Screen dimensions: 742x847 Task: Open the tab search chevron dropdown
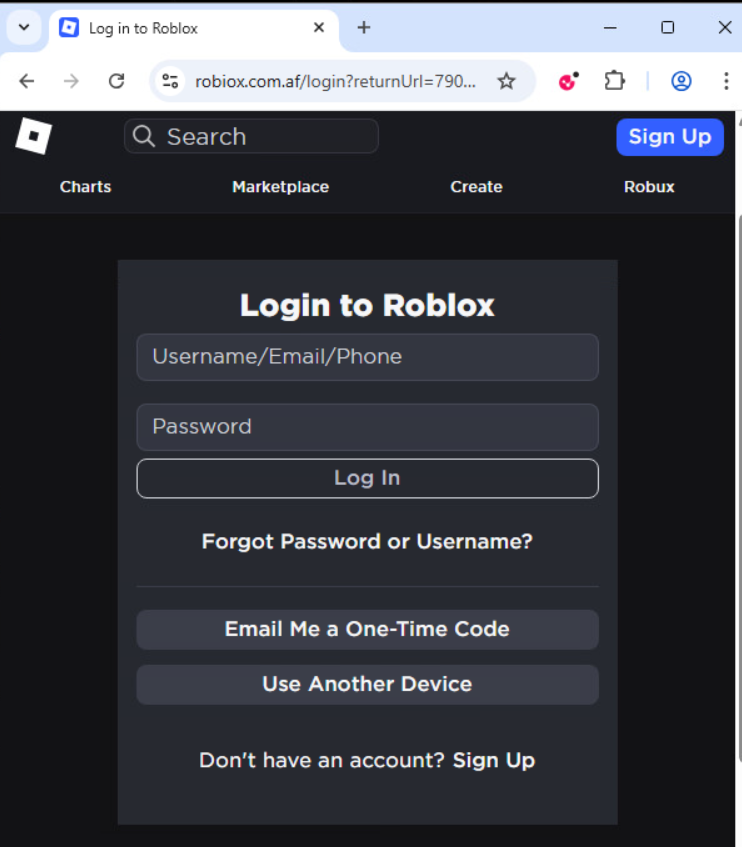pos(23,27)
